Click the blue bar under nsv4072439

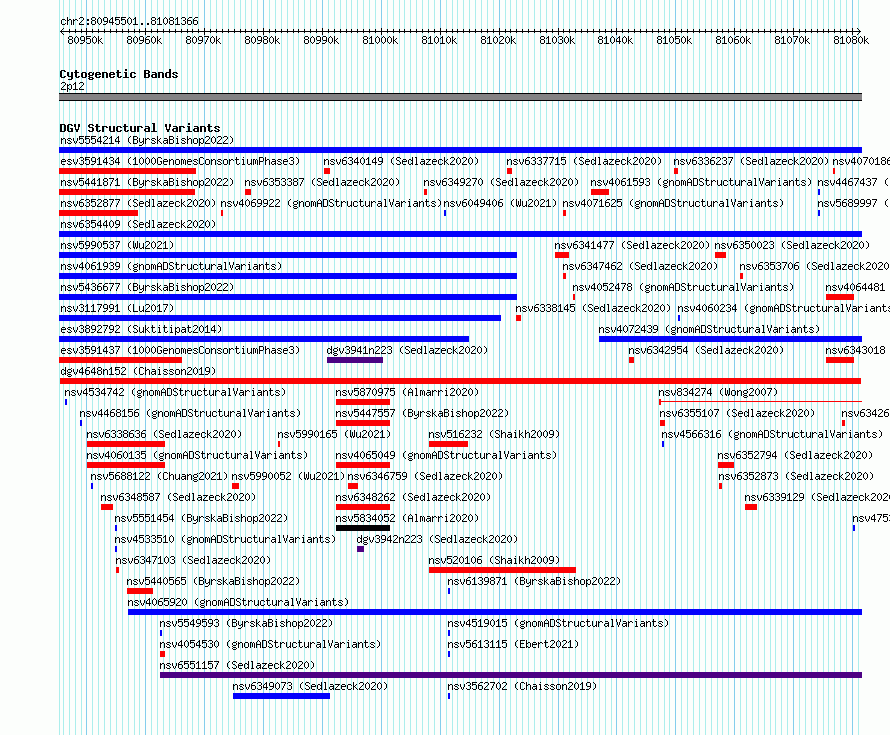[731, 339]
